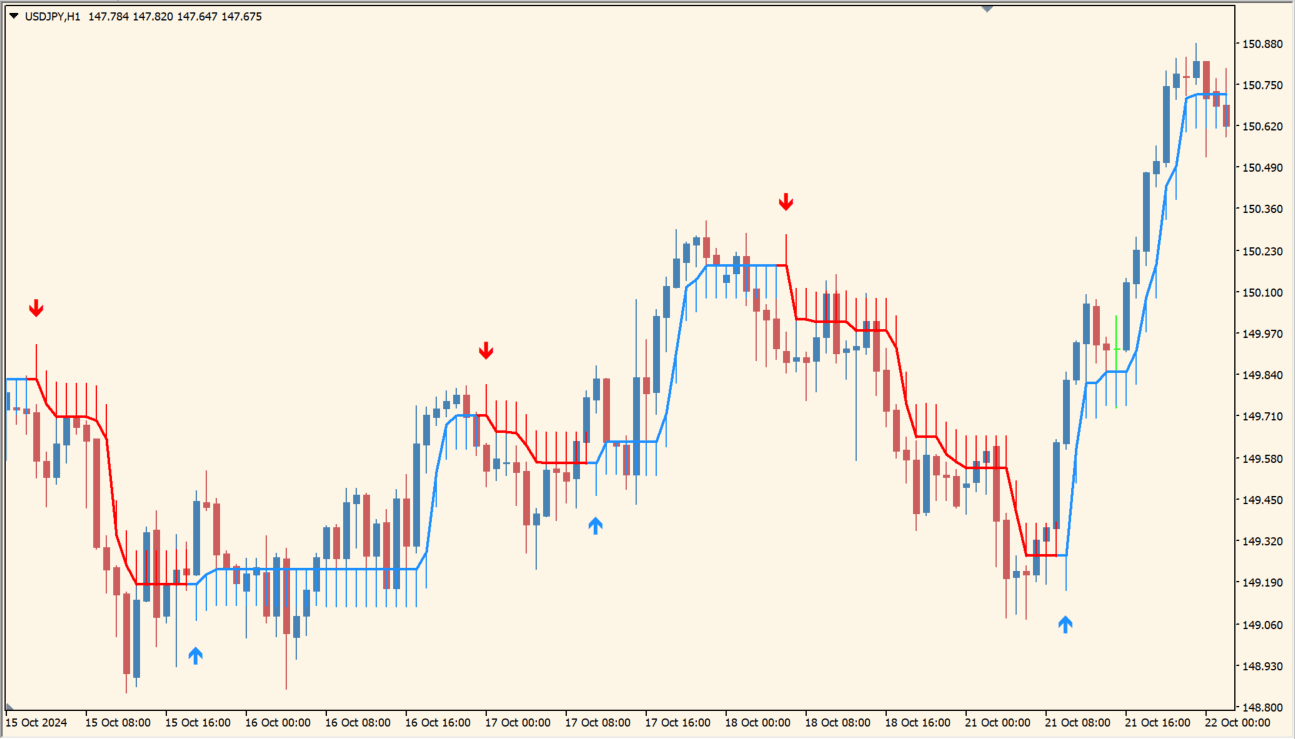The image size is (1295, 739).
Task: Click the 16 Oct 16:00 time label
Action: pos(438,722)
